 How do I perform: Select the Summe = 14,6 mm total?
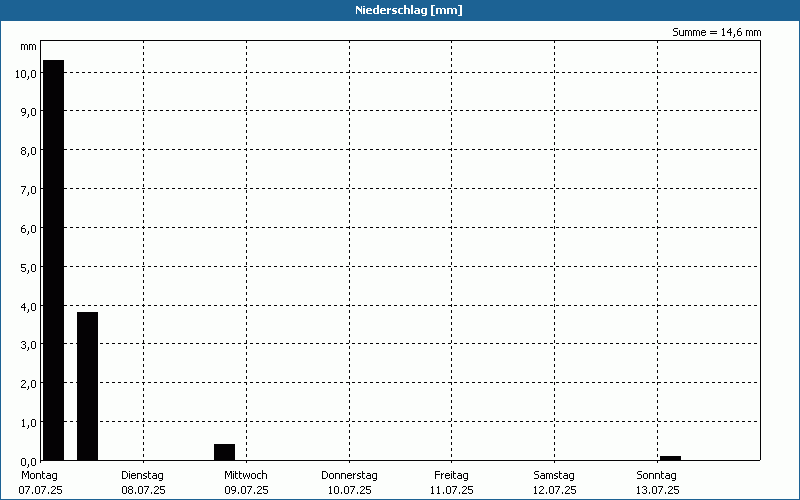click(716, 33)
